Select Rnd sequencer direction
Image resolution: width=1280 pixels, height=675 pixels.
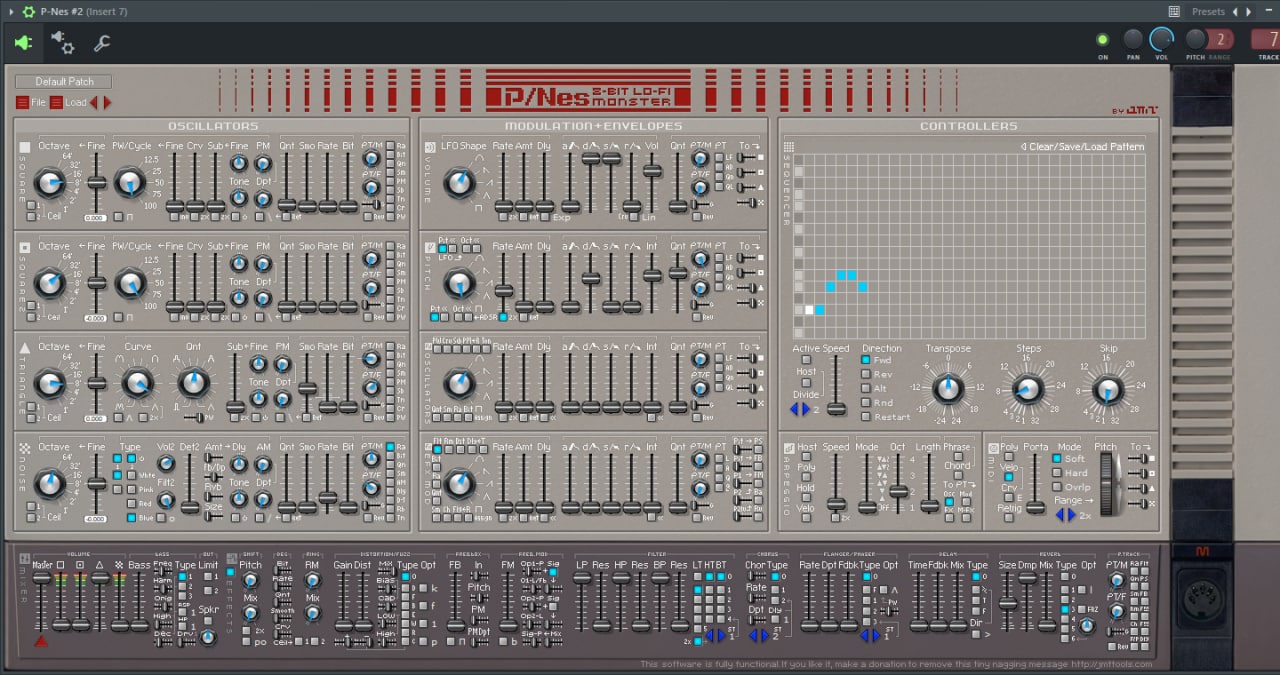866,402
